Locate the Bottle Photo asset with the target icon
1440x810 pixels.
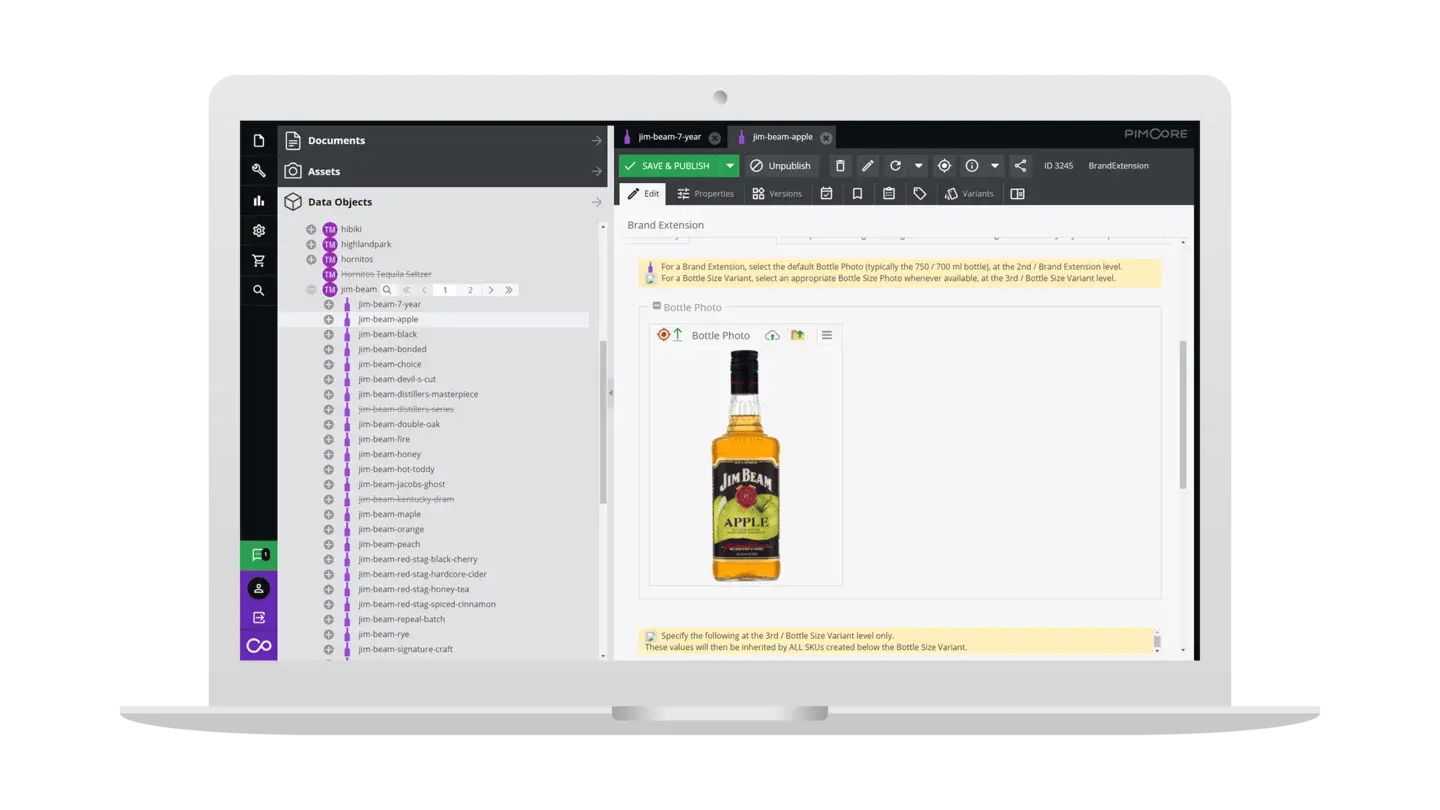pos(664,334)
